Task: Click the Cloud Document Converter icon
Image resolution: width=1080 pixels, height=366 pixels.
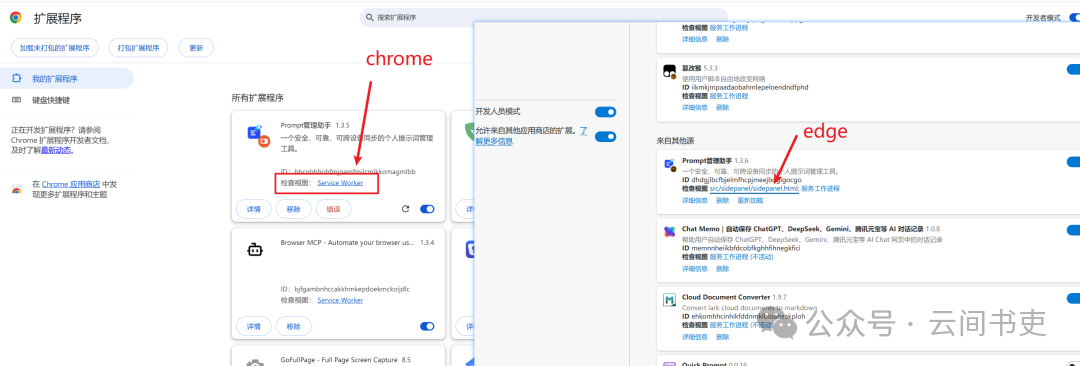Action: click(x=669, y=300)
